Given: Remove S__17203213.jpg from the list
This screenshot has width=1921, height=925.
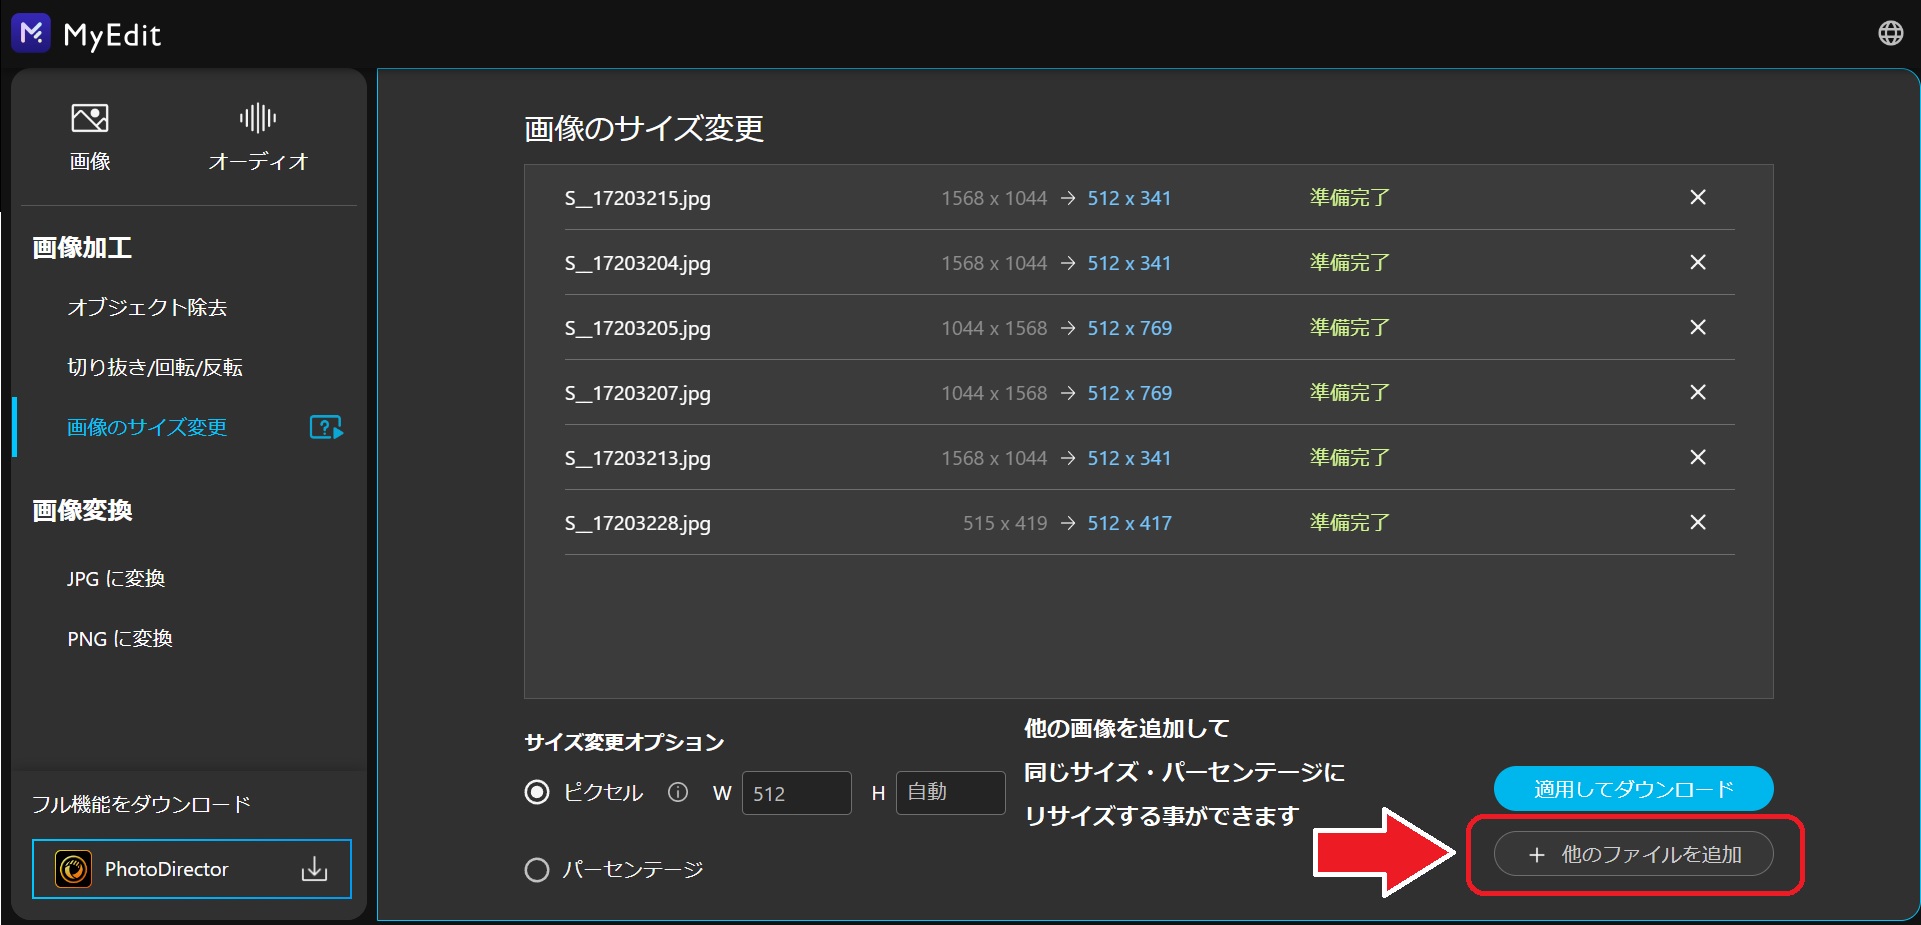Looking at the screenshot, I should click(x=1698, y=457).
